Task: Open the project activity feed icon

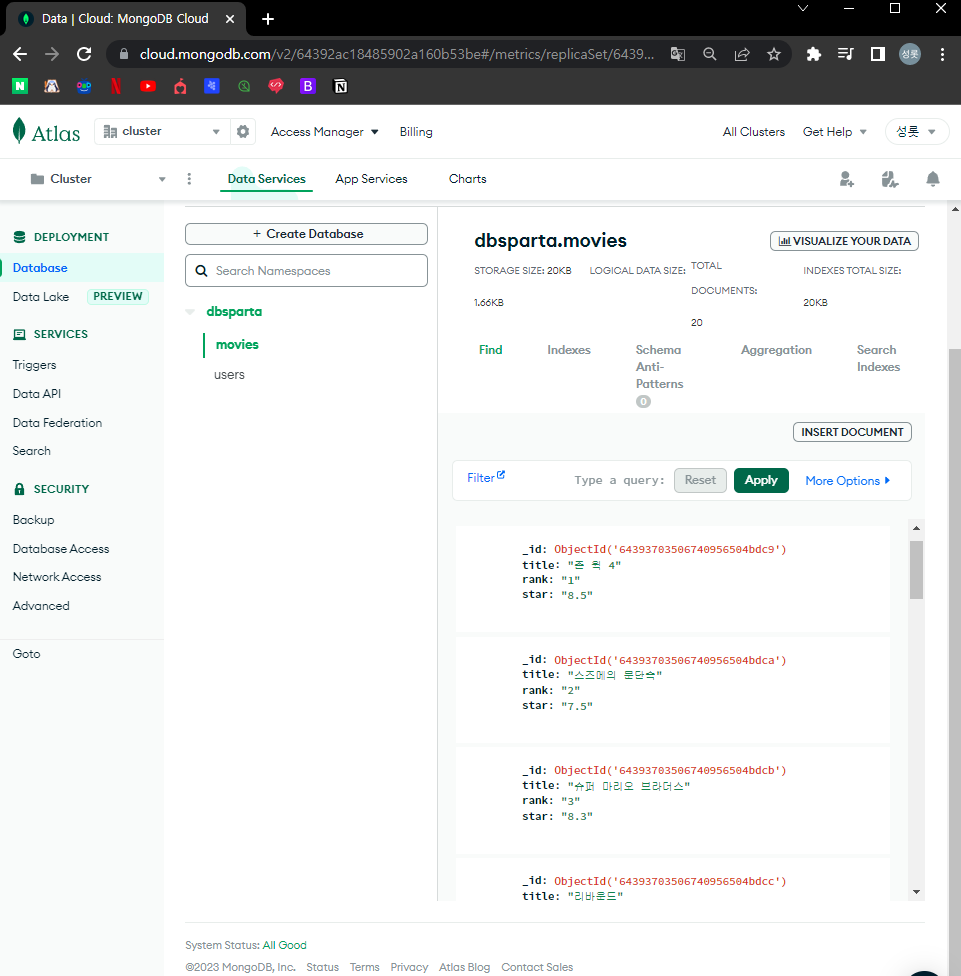Action: (889, 179)
